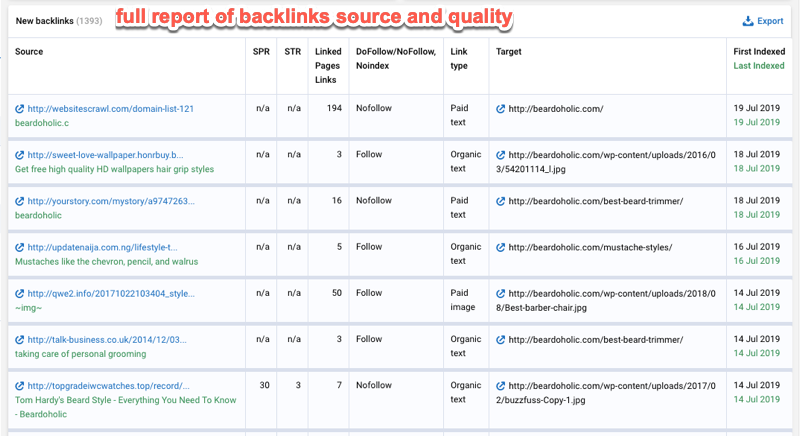Click external link icon for qwe2.info source
This screenshot has height=436, width=800.
click(x=20, y=293)
